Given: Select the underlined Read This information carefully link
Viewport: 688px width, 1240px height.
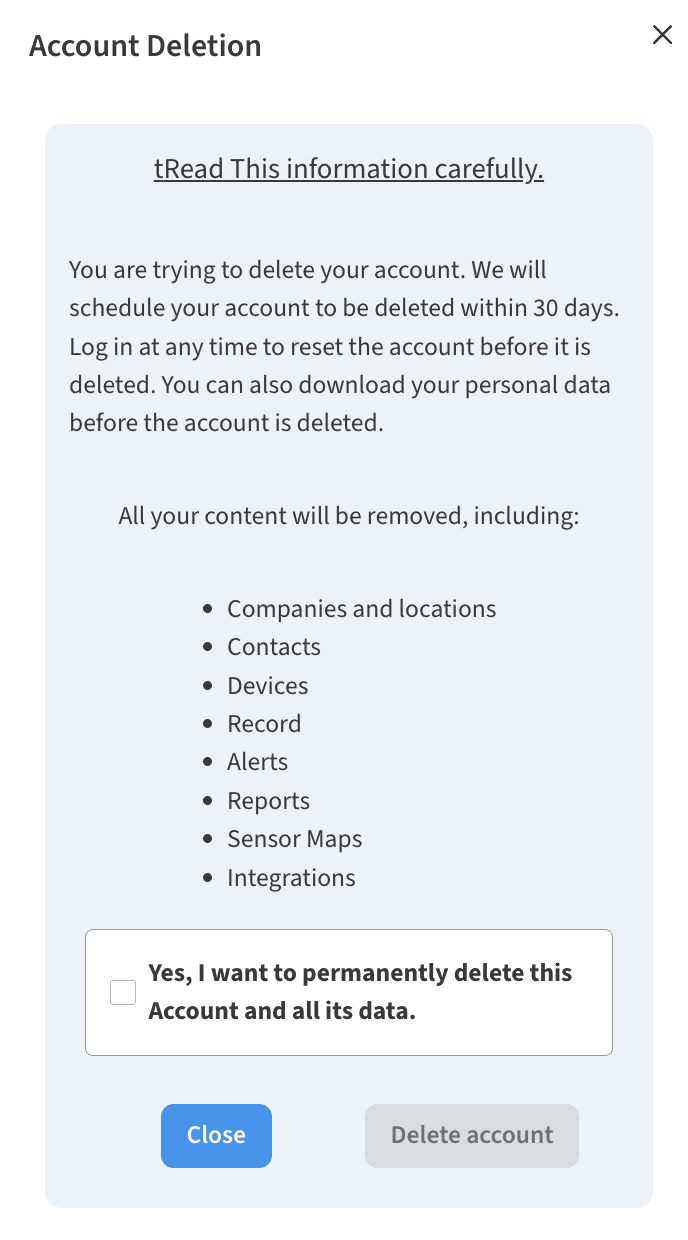Looking at the screenshot, I should coord(348,169).
